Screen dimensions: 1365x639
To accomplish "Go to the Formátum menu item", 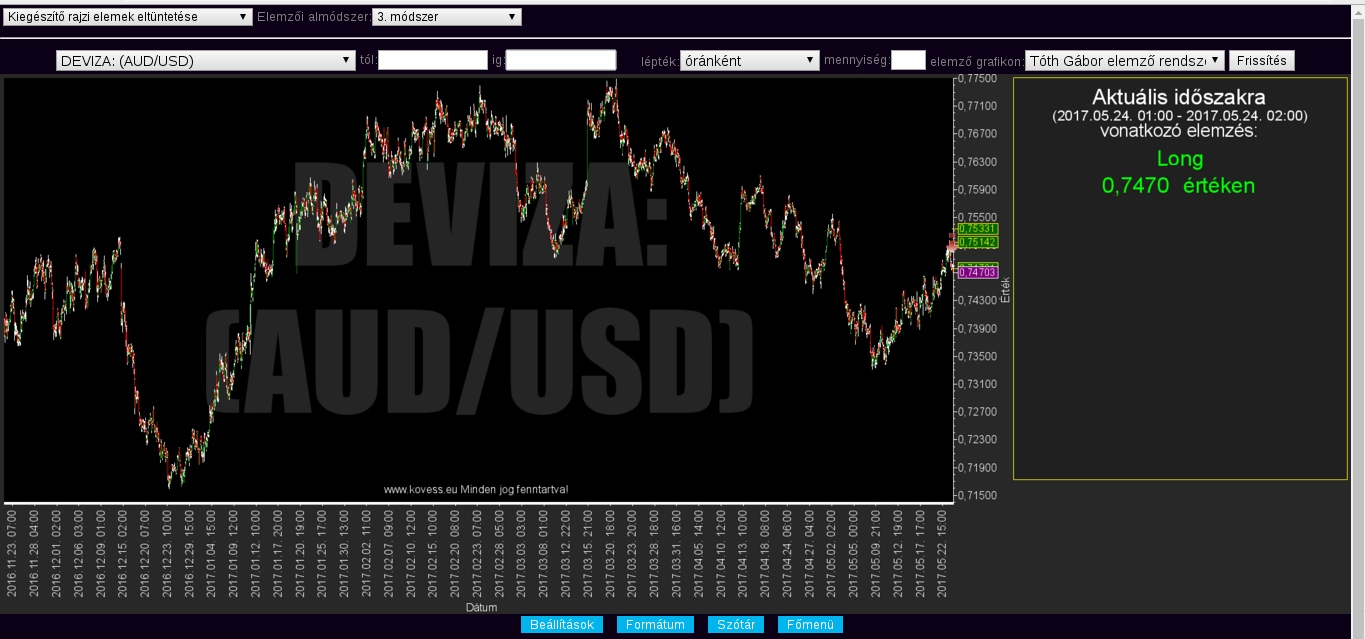I will click(655, 625).
